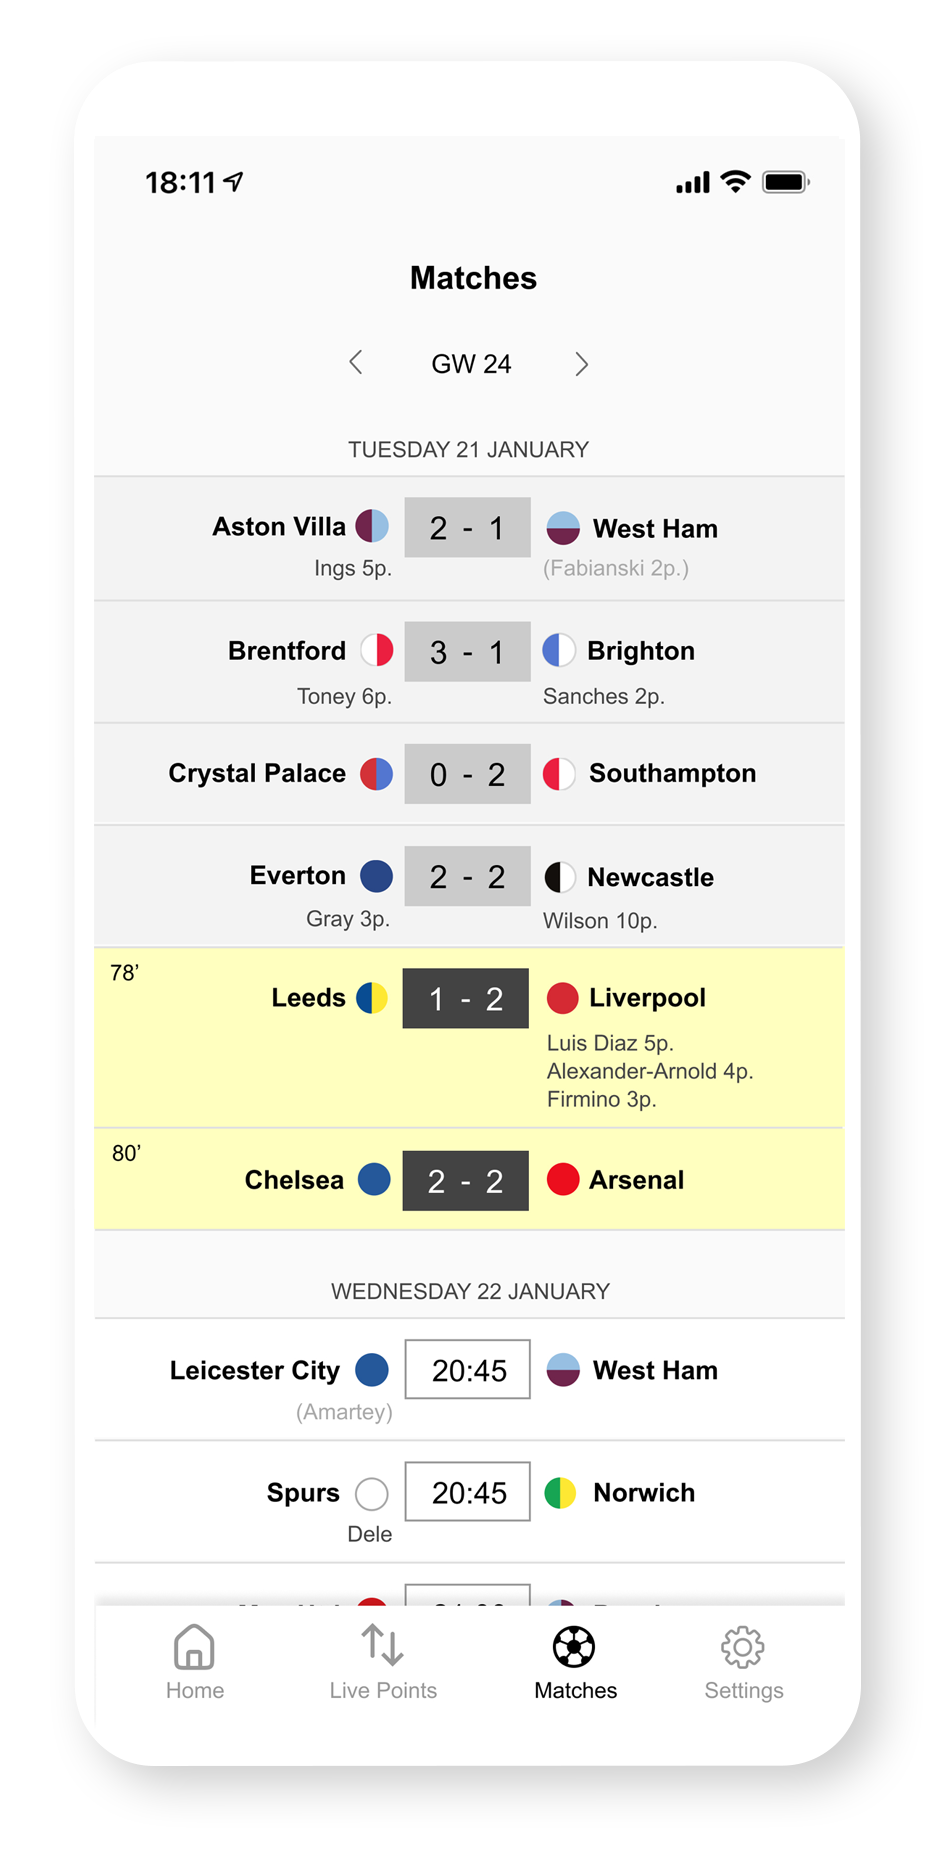934x1858 pixels.
Task: Tap Wilson 10p. scorer text
Action: coord(600,921)
